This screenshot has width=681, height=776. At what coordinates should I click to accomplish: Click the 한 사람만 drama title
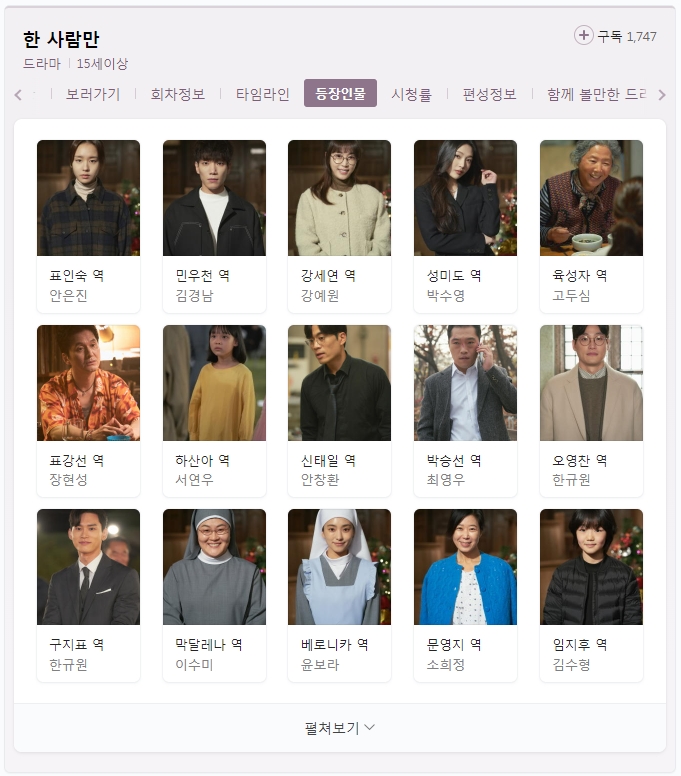click(61, 39)
